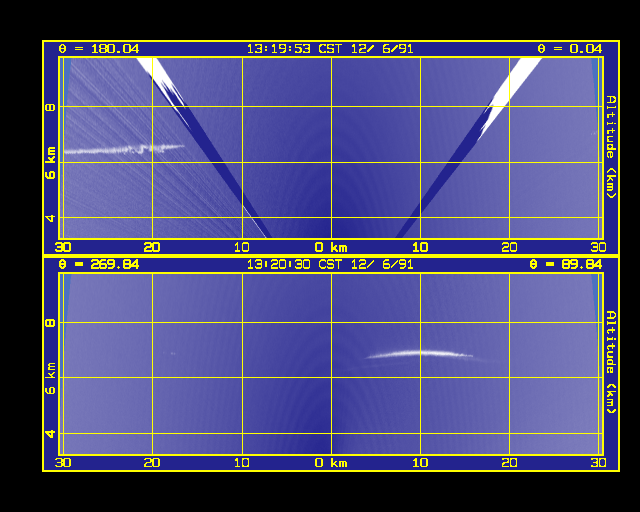Click the 8 altitude tick in the upper panel

coord(50,108)
